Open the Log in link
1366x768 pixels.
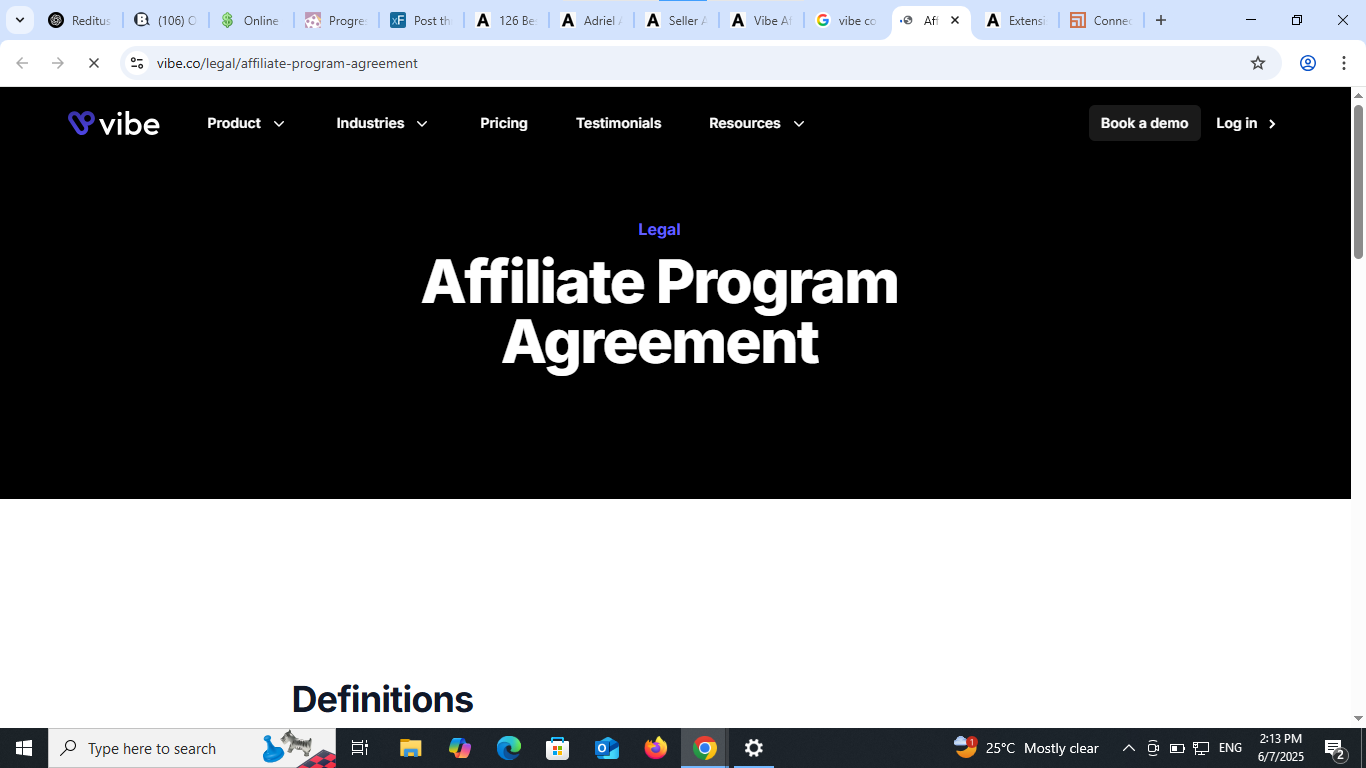(1236, 123)
